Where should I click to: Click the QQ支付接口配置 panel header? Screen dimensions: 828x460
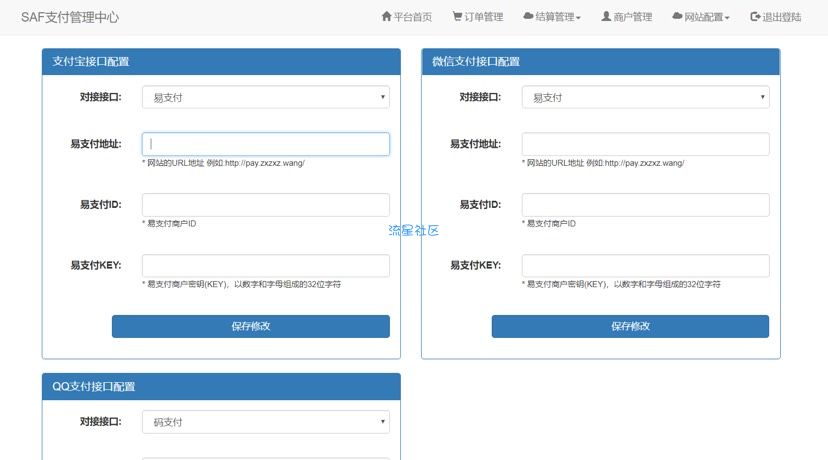(x=221, y=387)
